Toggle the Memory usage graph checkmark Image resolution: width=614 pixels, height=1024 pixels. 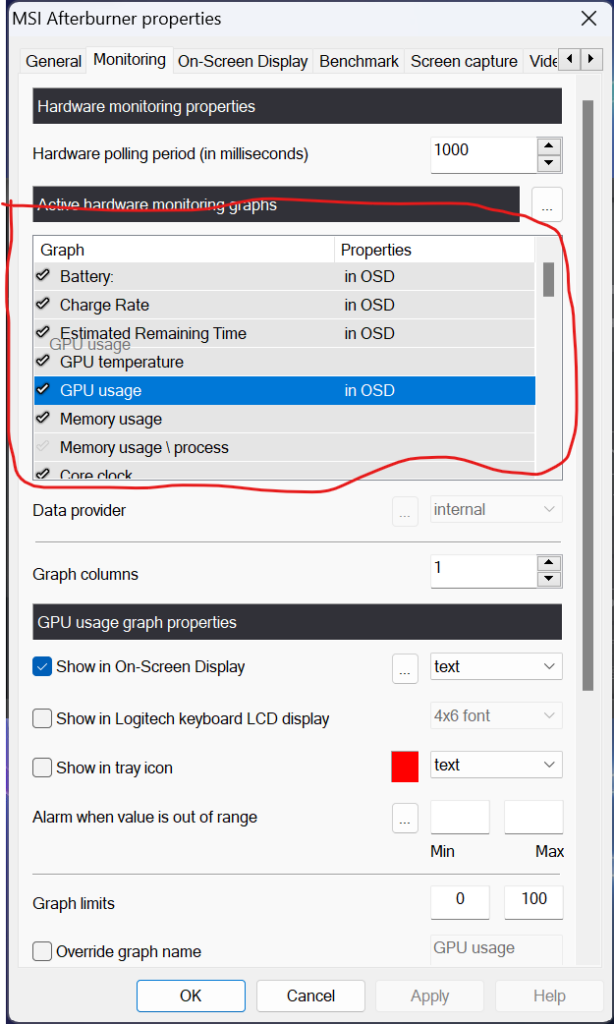coord(43,419)
